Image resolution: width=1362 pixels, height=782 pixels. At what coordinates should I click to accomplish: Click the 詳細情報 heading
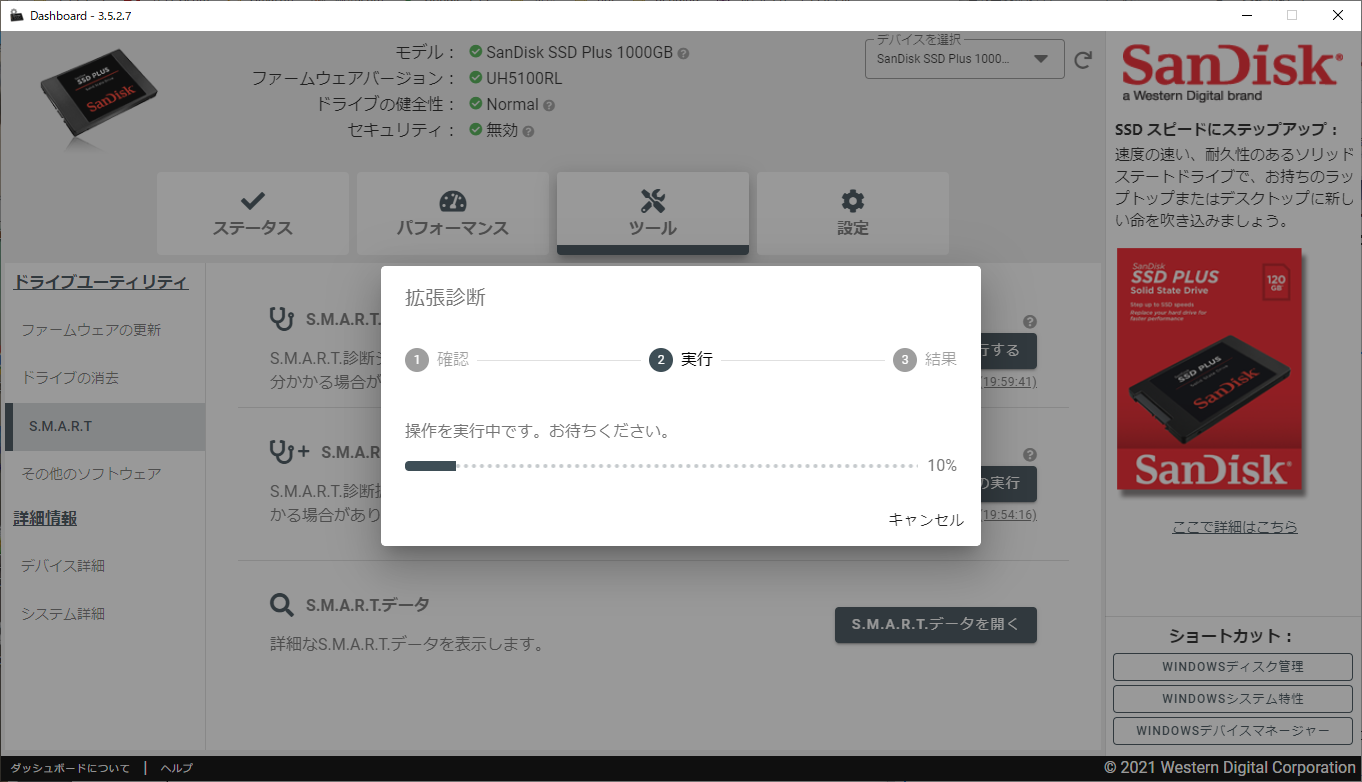click(x=45, y=518)
